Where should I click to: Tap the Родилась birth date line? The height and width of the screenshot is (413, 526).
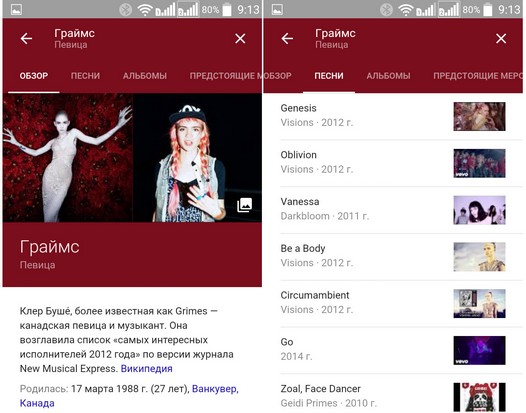click(x=129, y=396)
